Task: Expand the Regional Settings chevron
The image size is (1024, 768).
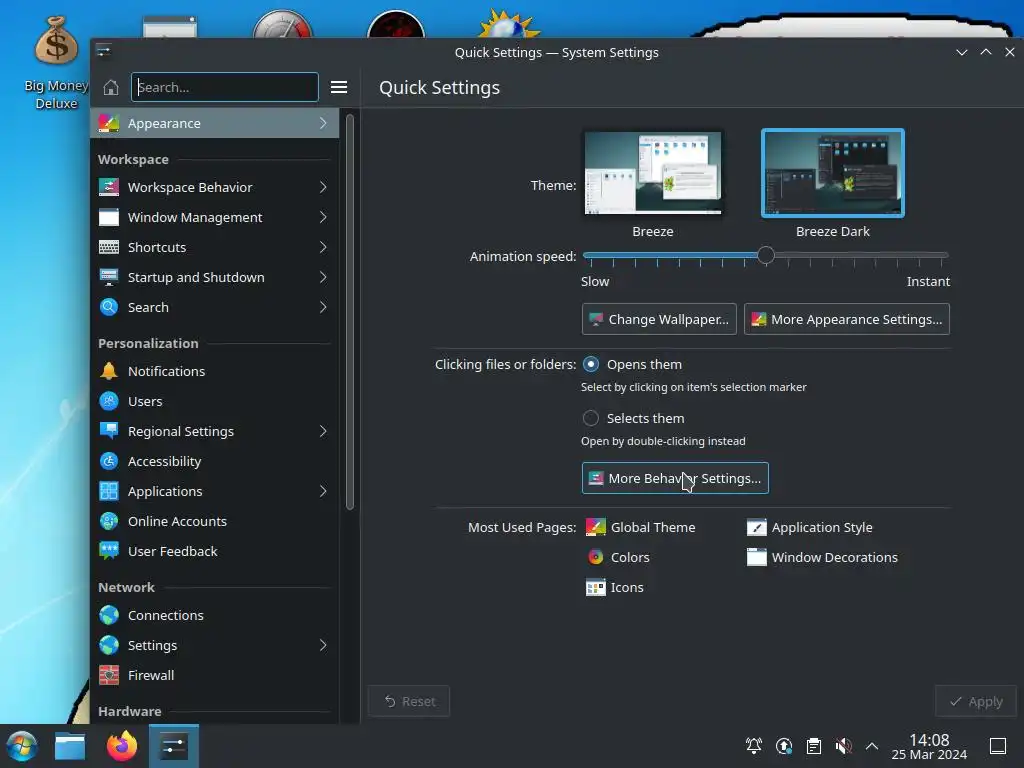Action: point(323,432)
